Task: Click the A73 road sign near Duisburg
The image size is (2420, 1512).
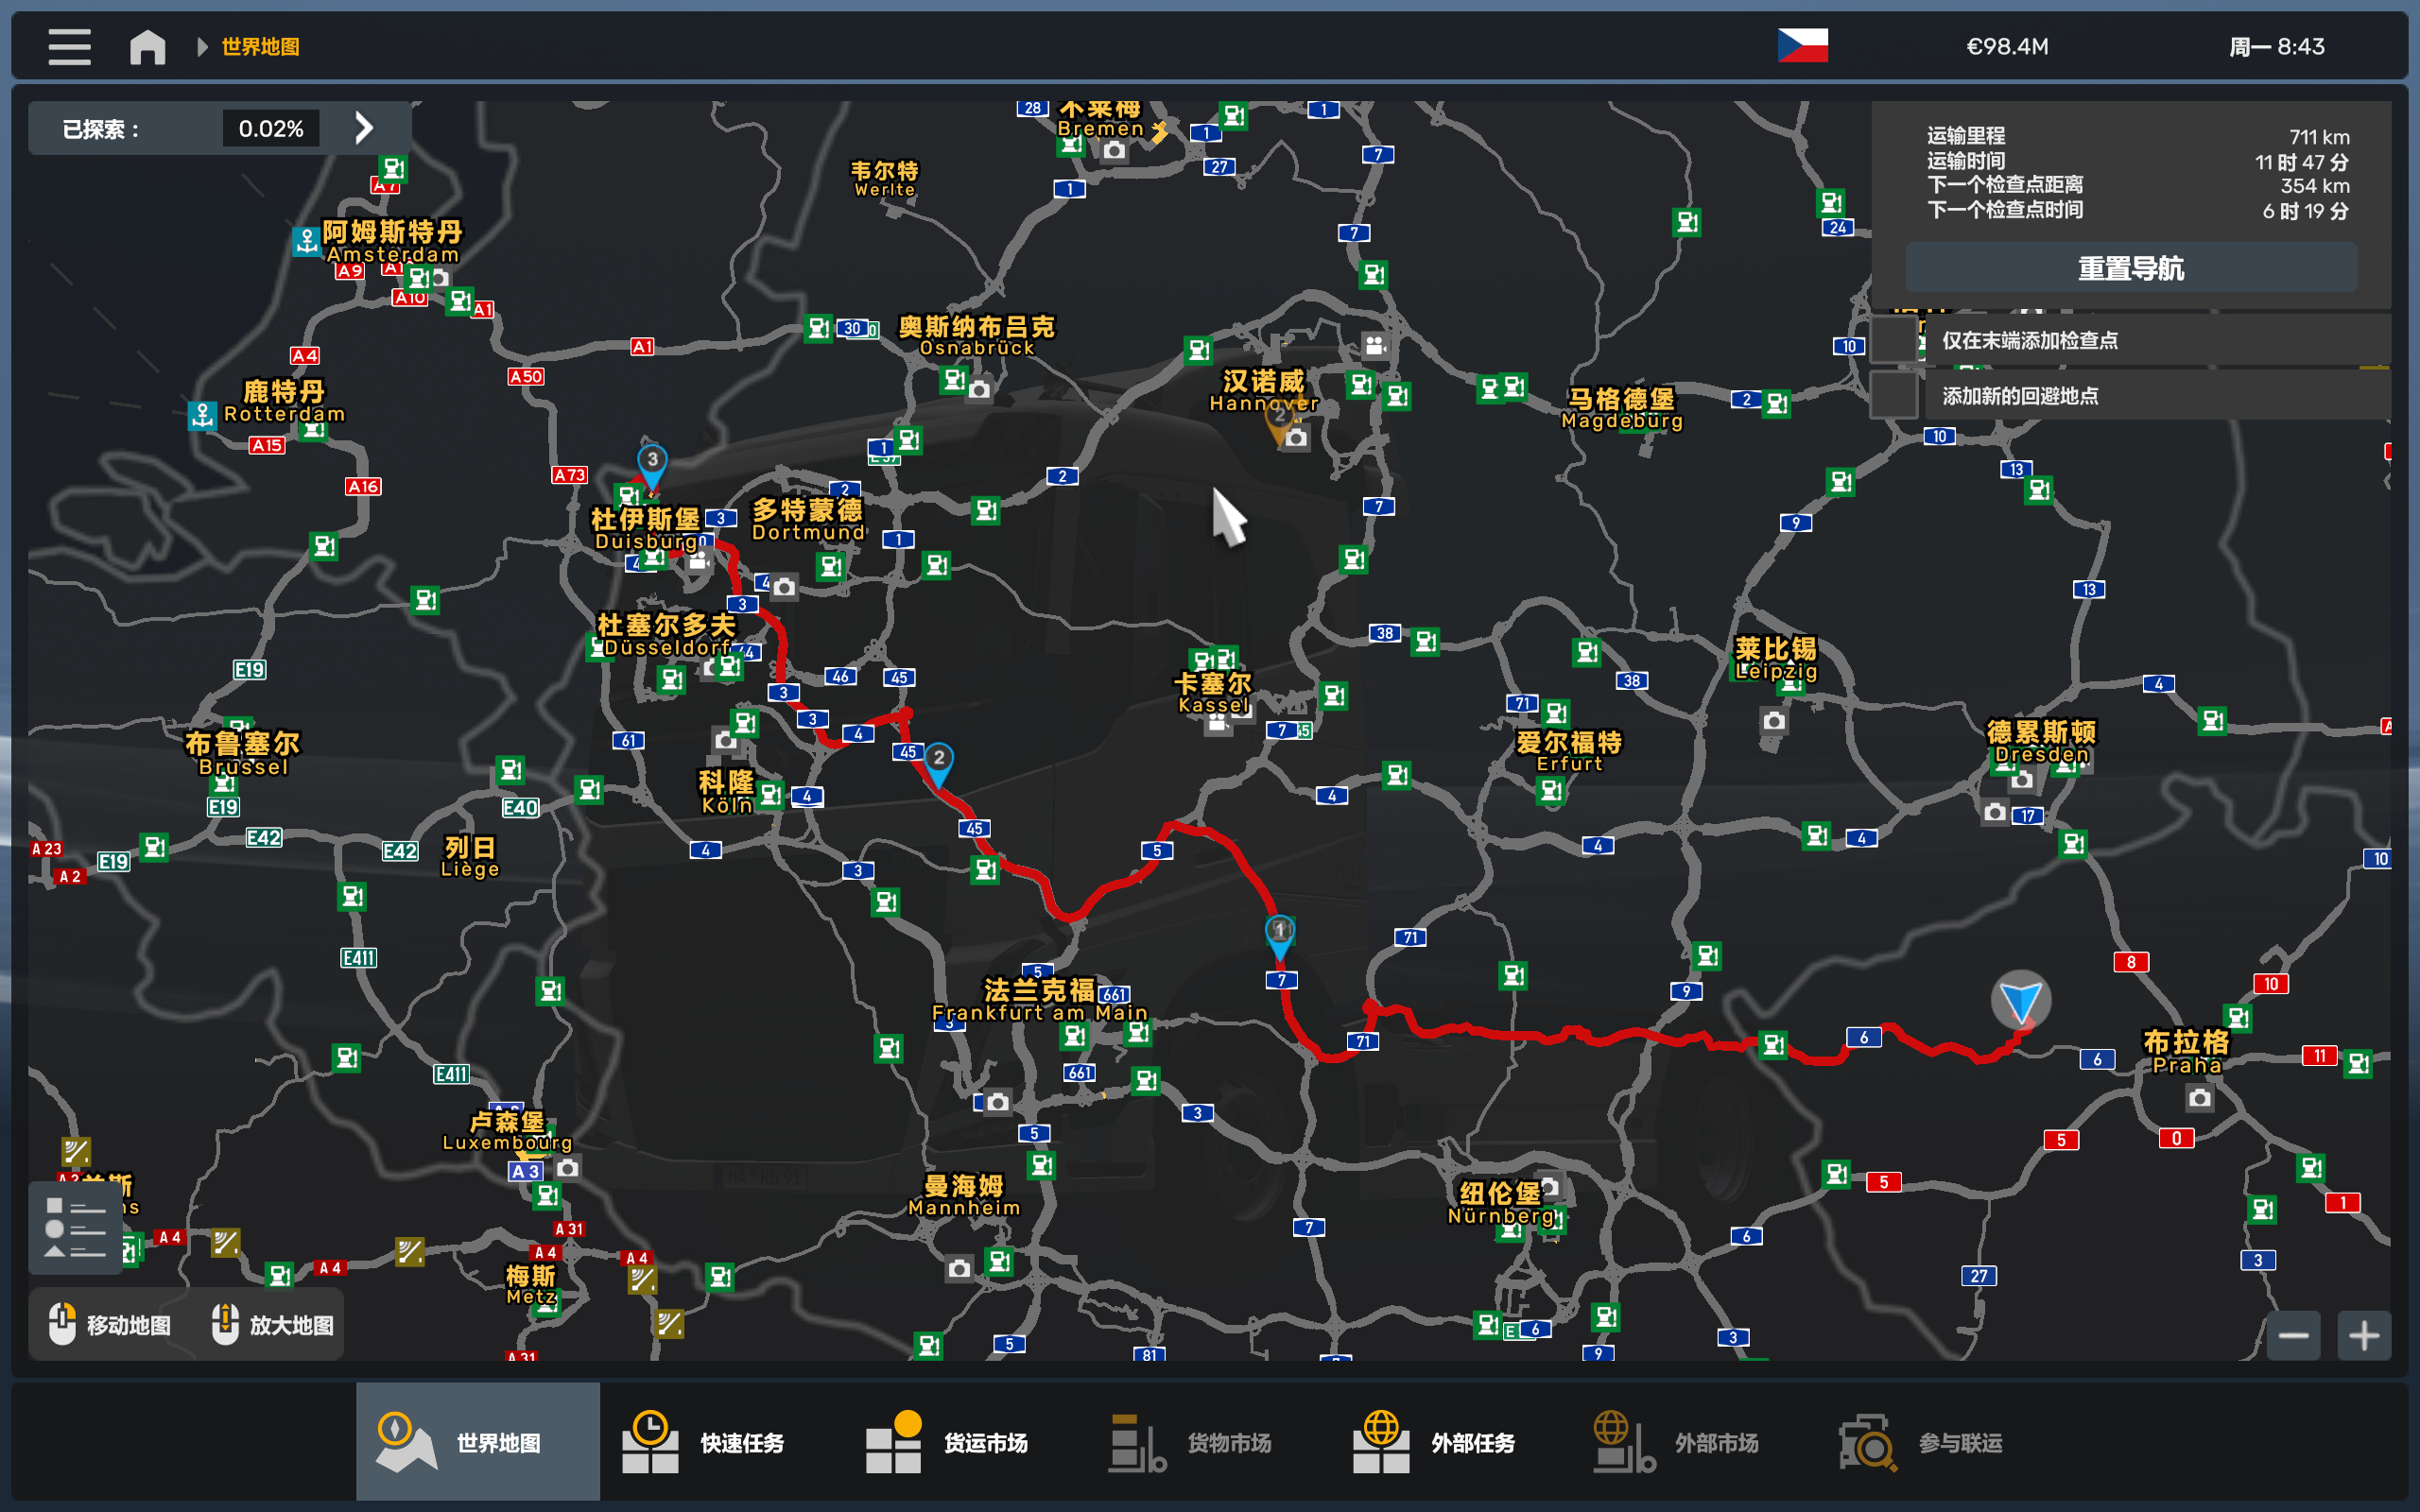Action: pos(569,475)
